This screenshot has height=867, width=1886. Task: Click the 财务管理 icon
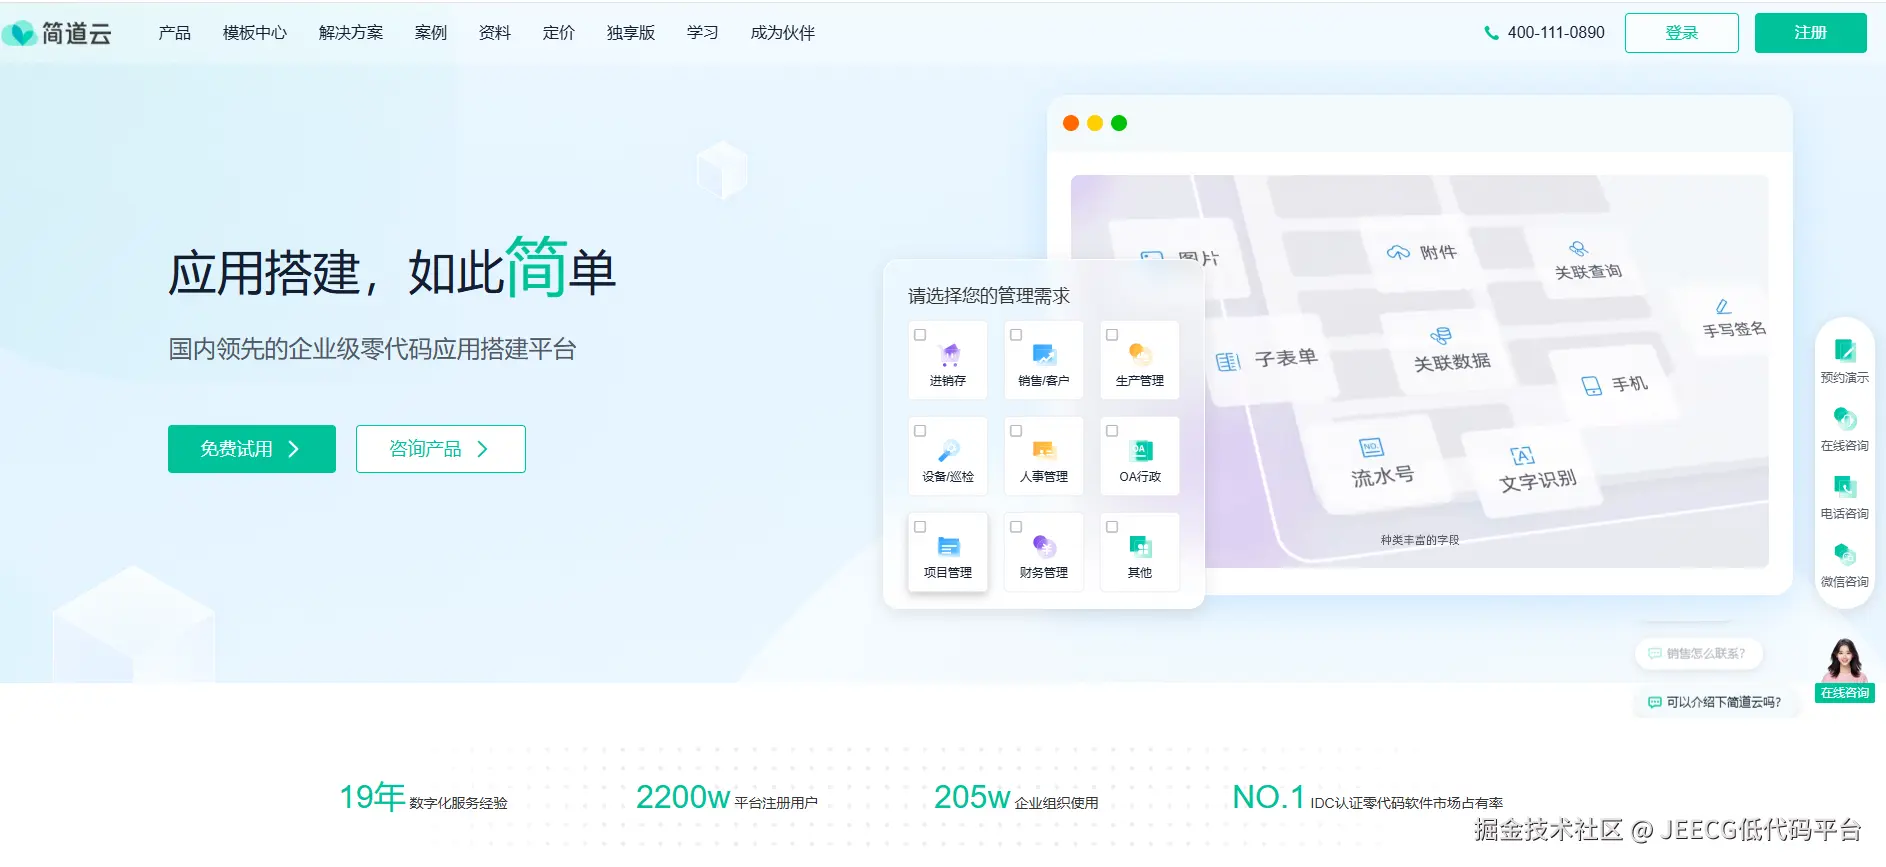tap(1044, 547)
